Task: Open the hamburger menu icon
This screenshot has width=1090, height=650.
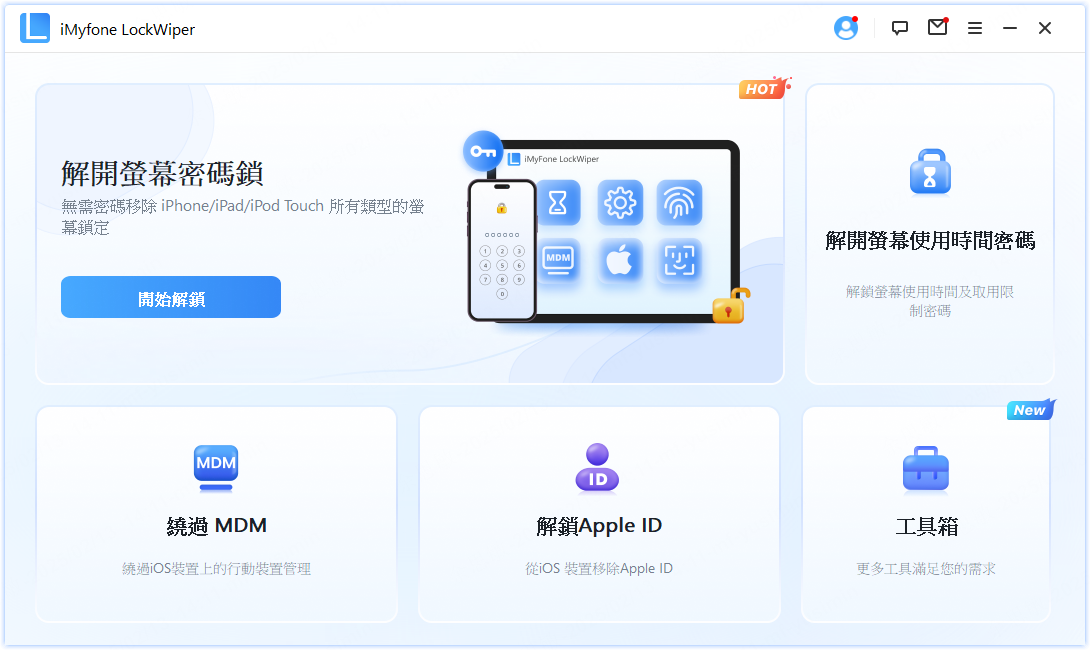Action: [975, 29]
